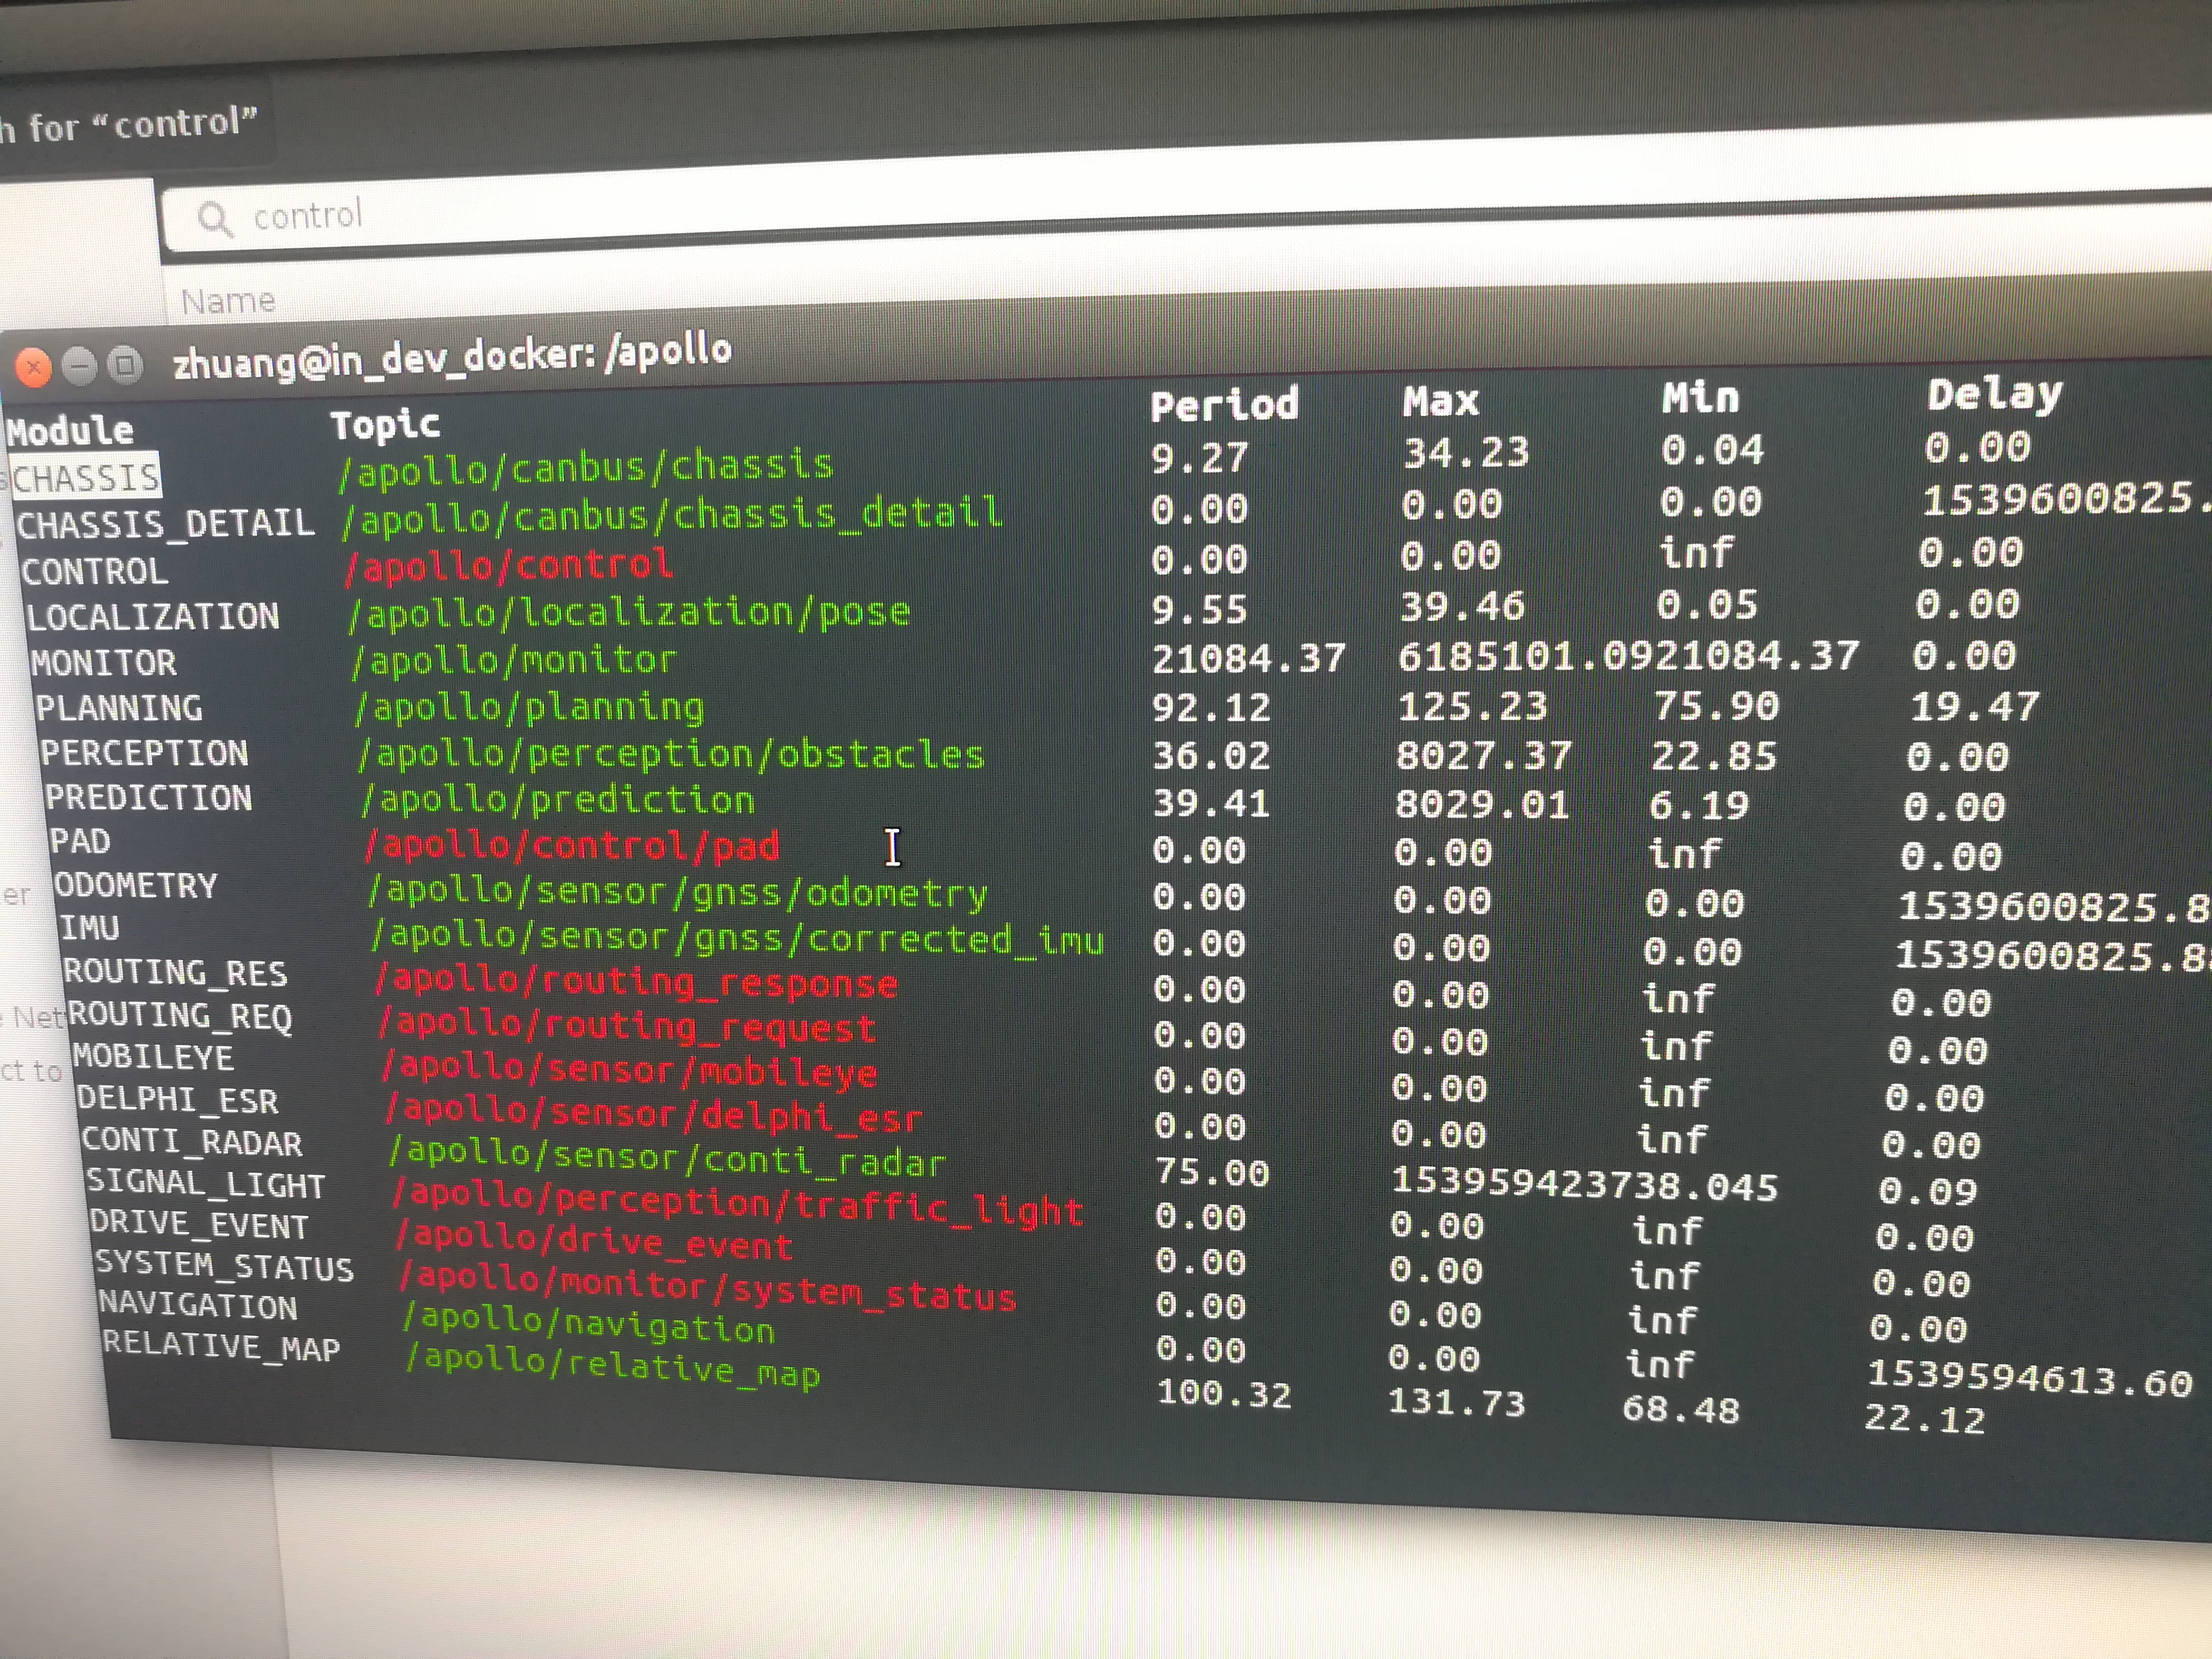
Task: Click the /apollo/routing_response topic
Action: click(636, 982)
